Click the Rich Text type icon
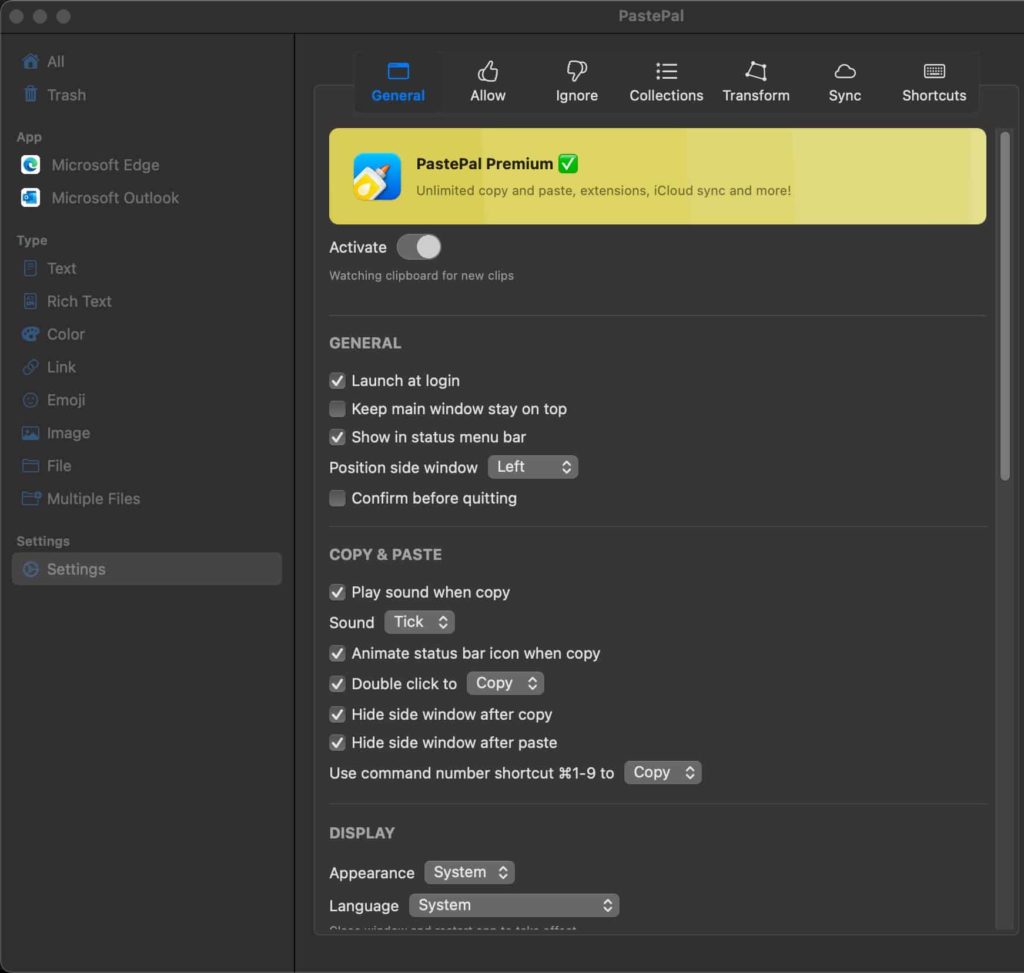Viewport: 1024px width, 973px height. [x=31, y=301]
